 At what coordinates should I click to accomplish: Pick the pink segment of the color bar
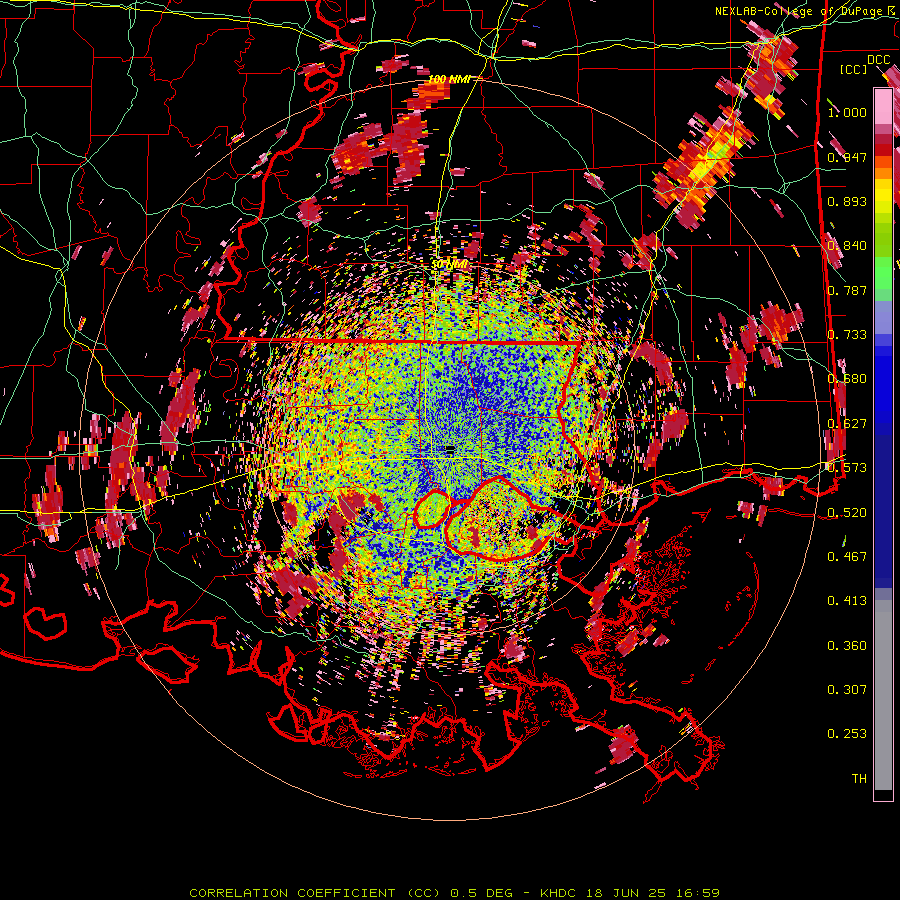click(883, 106)
